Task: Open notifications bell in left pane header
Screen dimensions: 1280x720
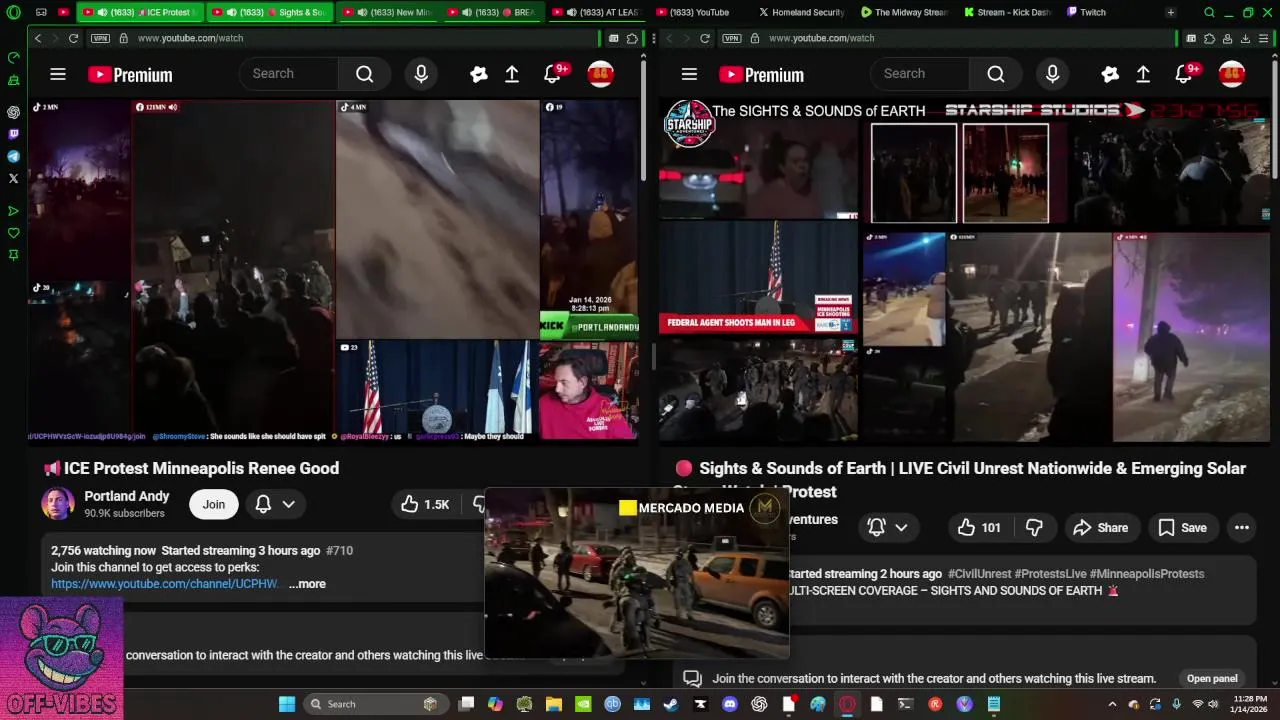Action: pyautogui.click(x=554, y=74)
